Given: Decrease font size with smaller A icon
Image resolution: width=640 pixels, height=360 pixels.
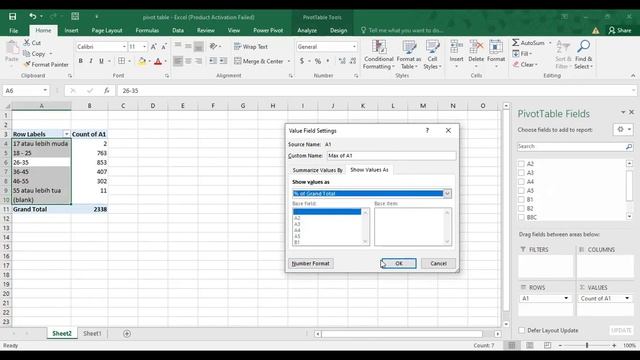Looking at the screenshot, I should pos(164,47).
